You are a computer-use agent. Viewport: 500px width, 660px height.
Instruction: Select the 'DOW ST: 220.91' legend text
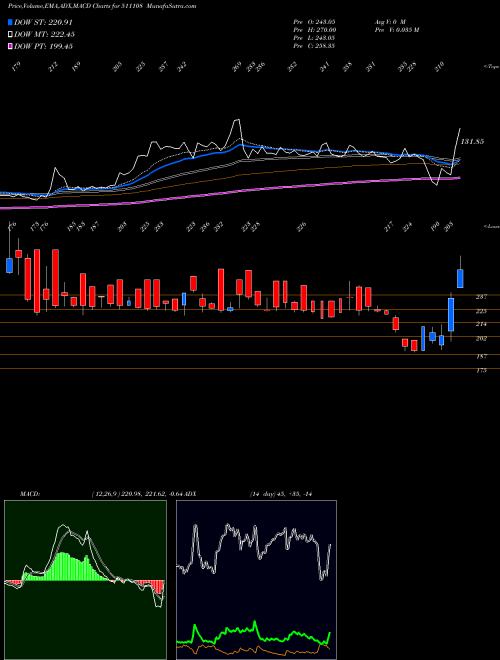point(43,23)
